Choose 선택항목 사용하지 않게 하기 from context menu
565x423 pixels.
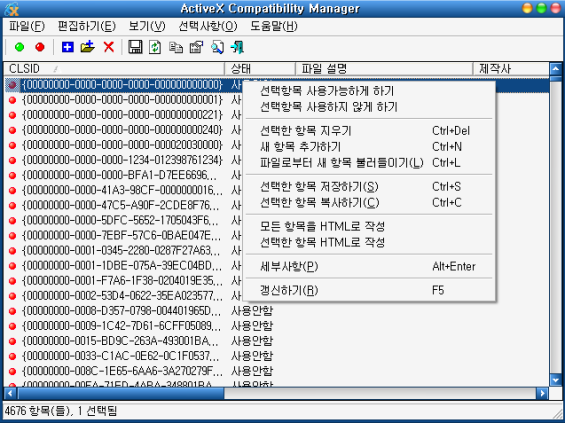click(369, 107)
